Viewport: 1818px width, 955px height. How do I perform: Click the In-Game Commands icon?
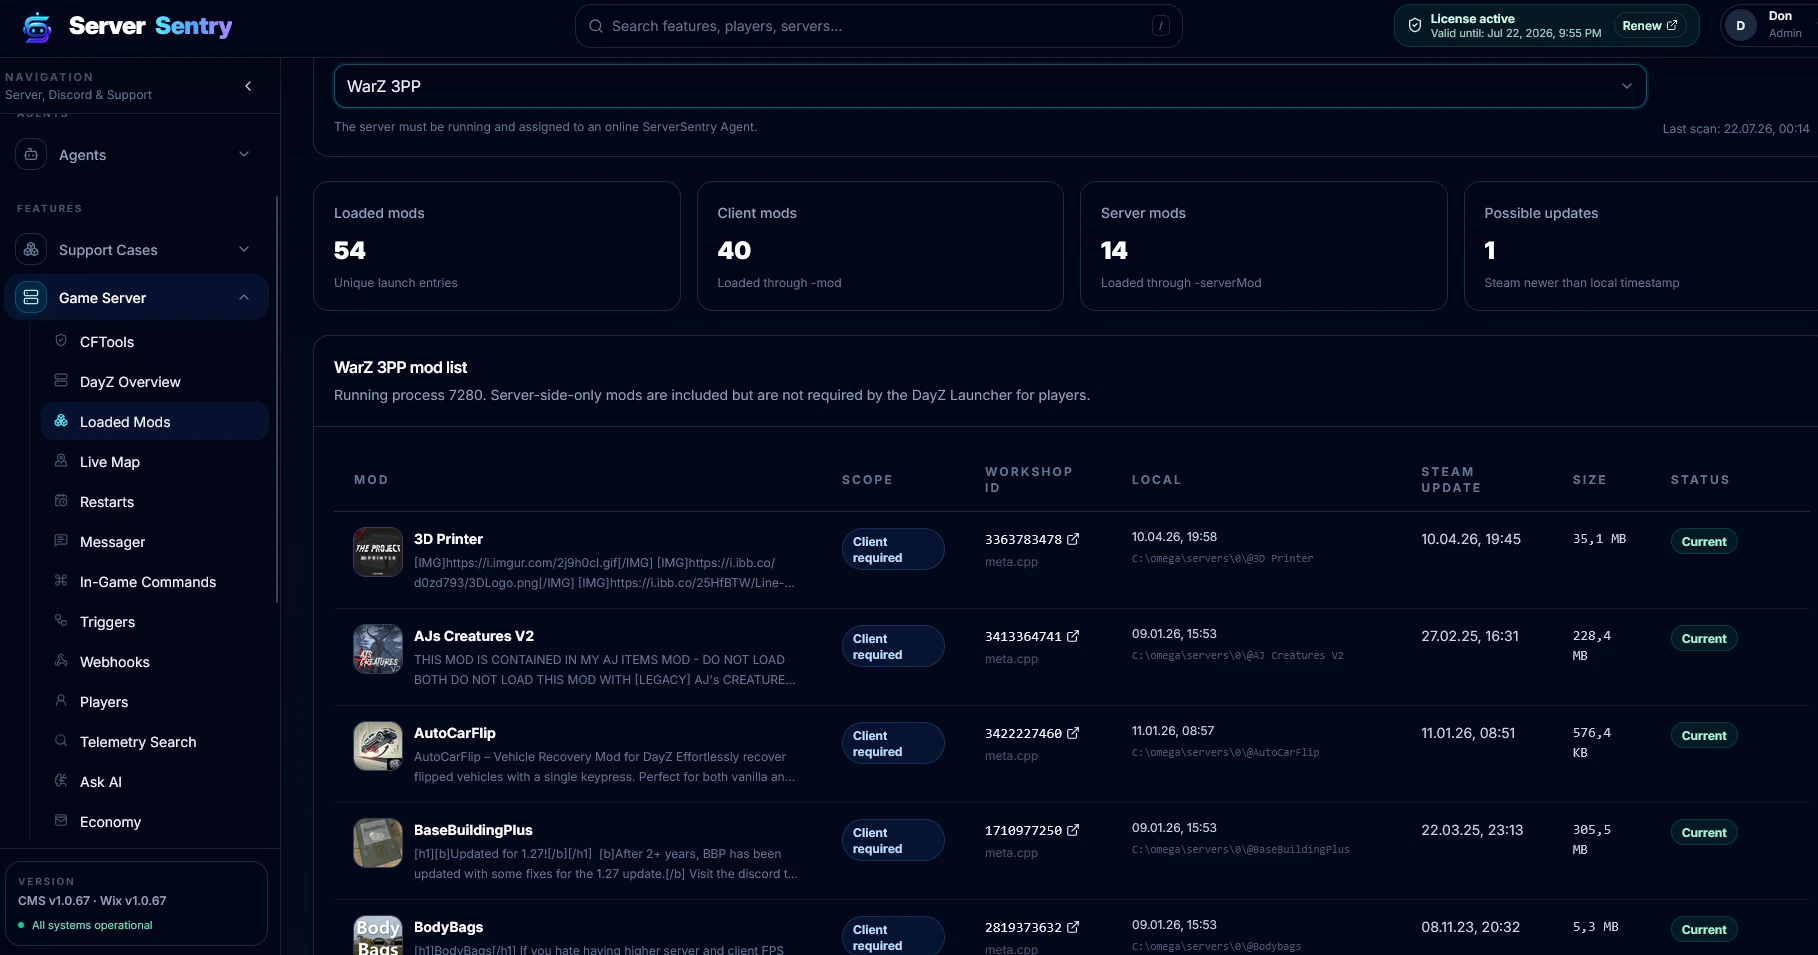[x=61, y=581]
